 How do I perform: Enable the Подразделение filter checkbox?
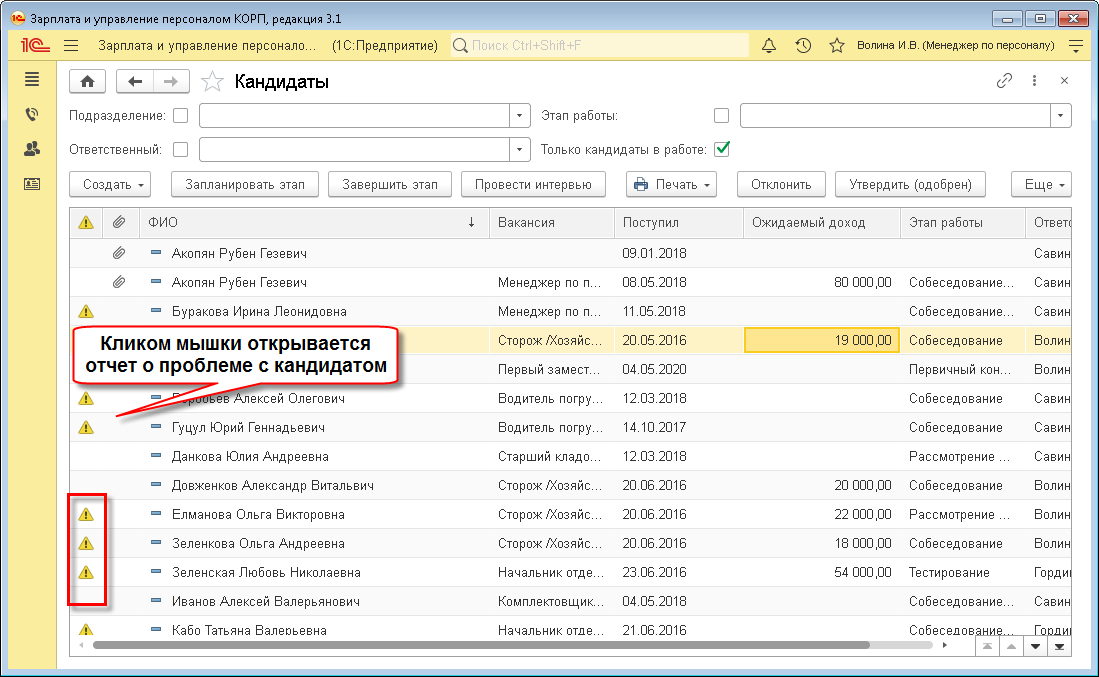click(180, 116)
